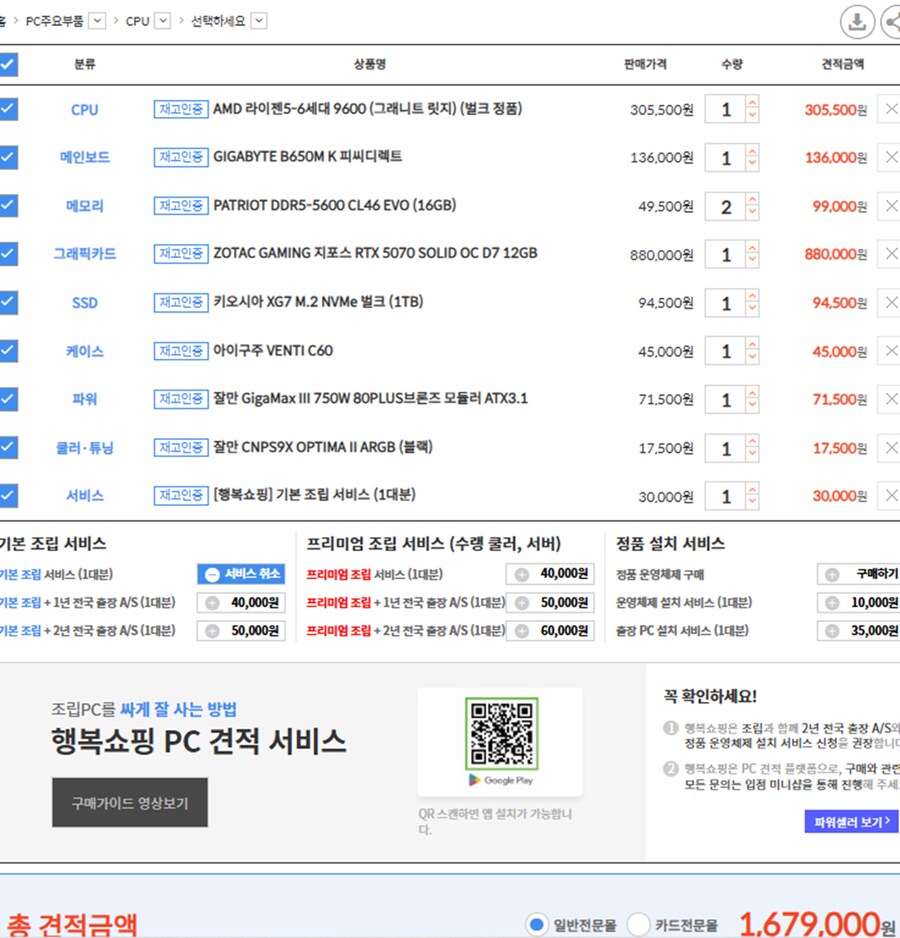Click 구매가이드 영상보기 button
Viewport: 900px width, 938px height.
point(130,803)
